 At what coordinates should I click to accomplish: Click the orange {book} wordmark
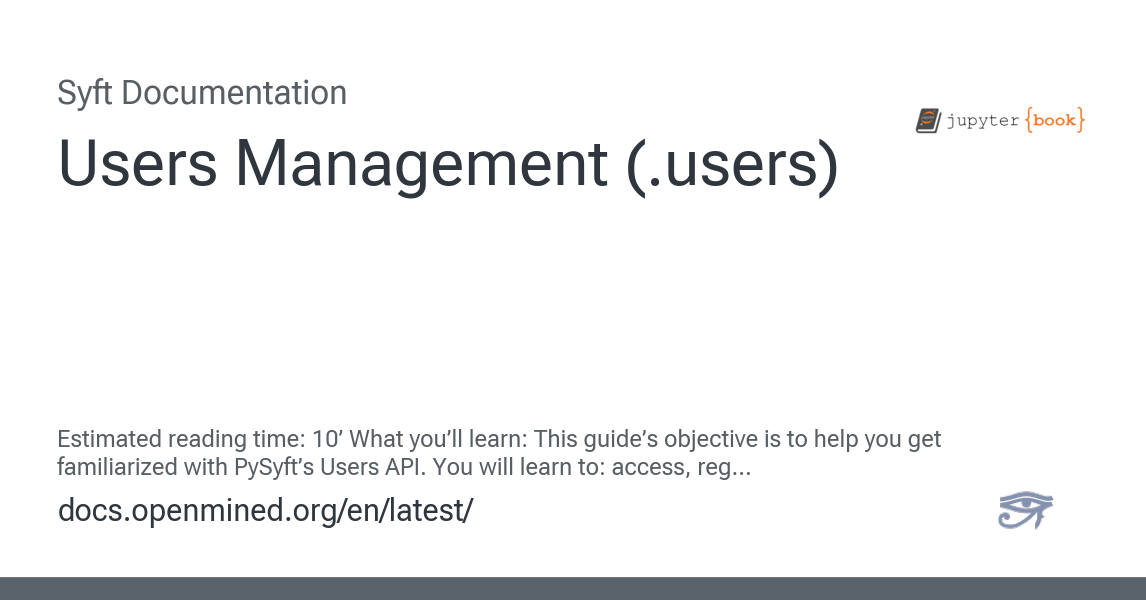pos(1053,120)
